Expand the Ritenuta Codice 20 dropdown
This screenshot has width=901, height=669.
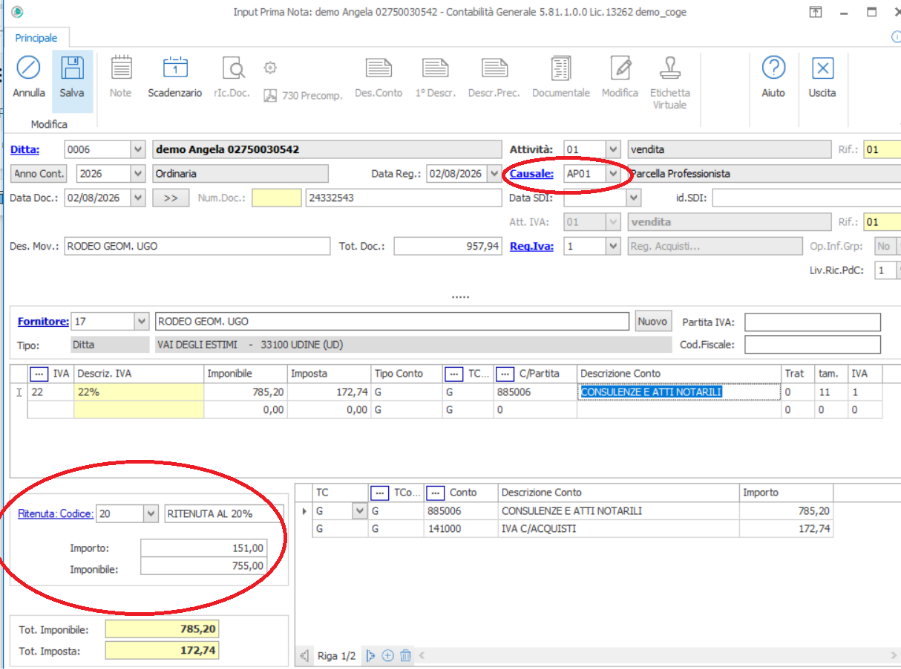pos(151,513)
